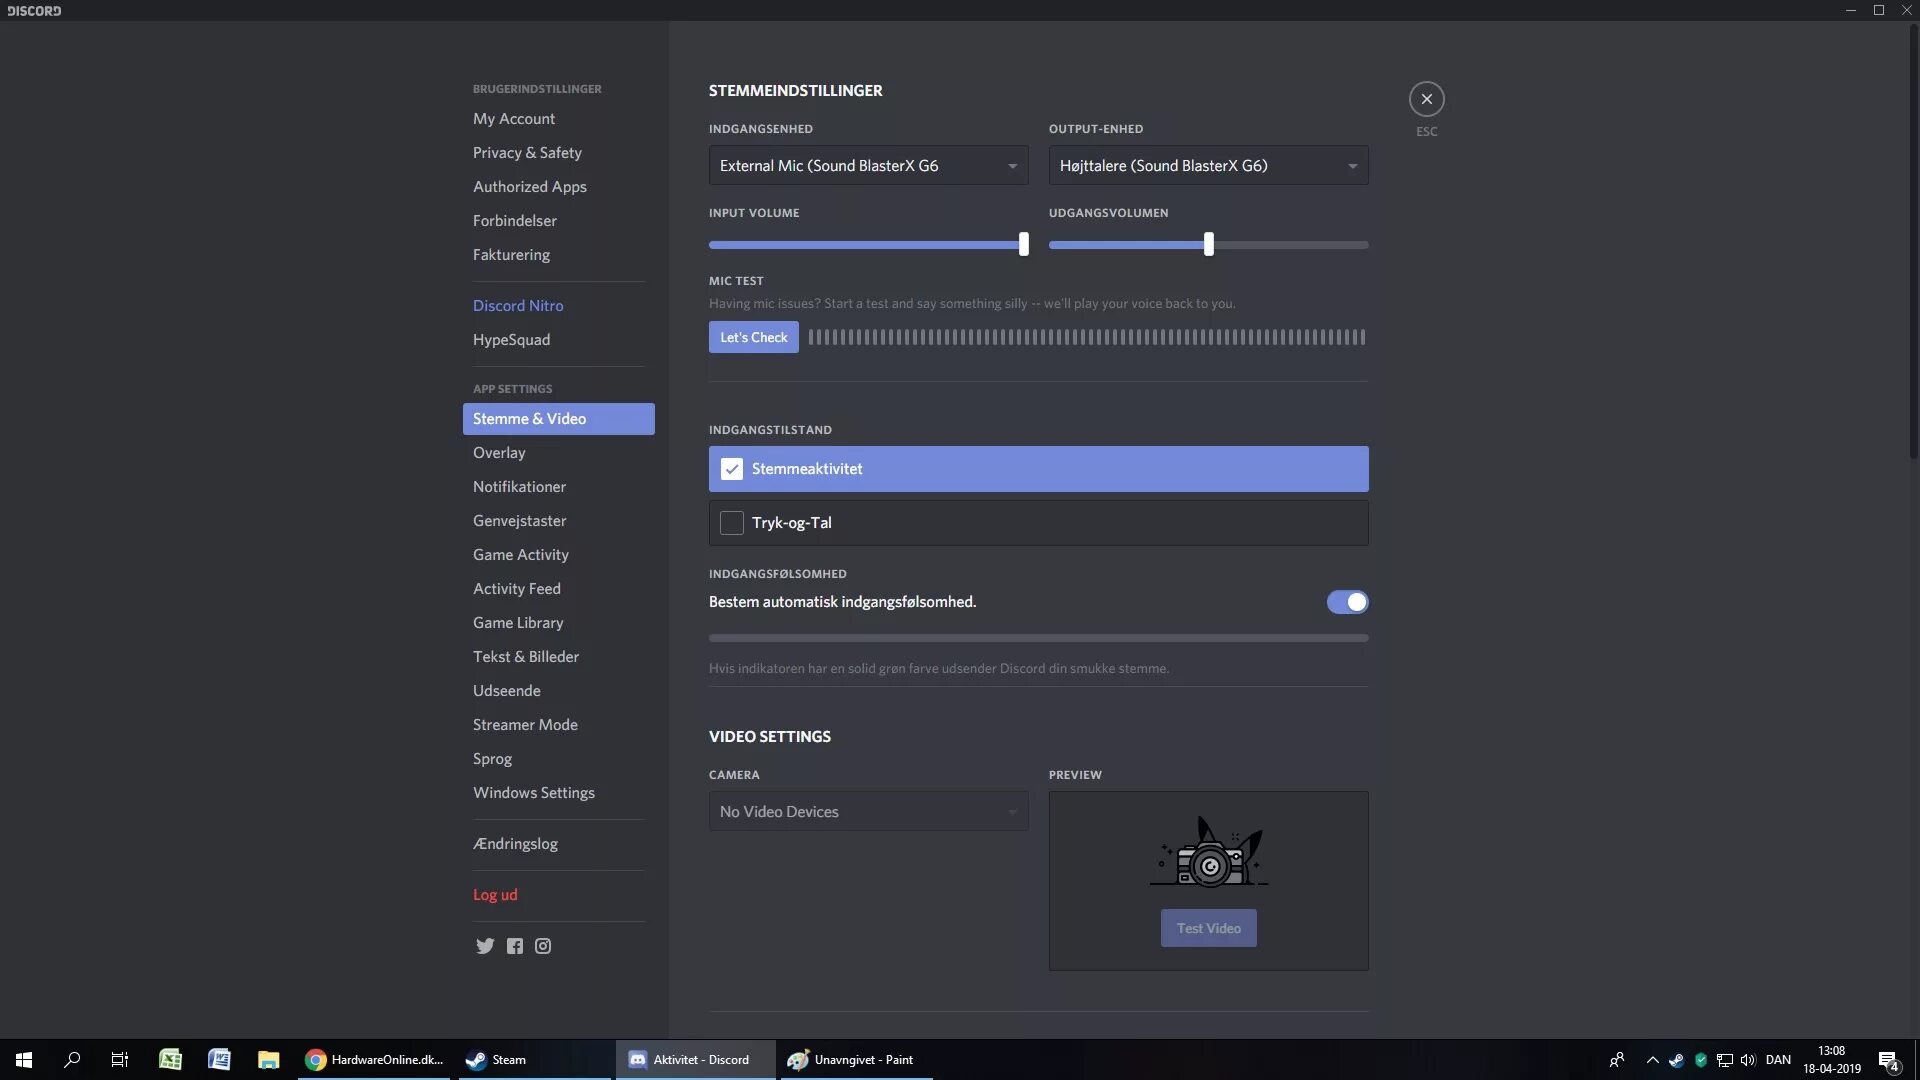Launch Excel from the taskbar

170,1060
